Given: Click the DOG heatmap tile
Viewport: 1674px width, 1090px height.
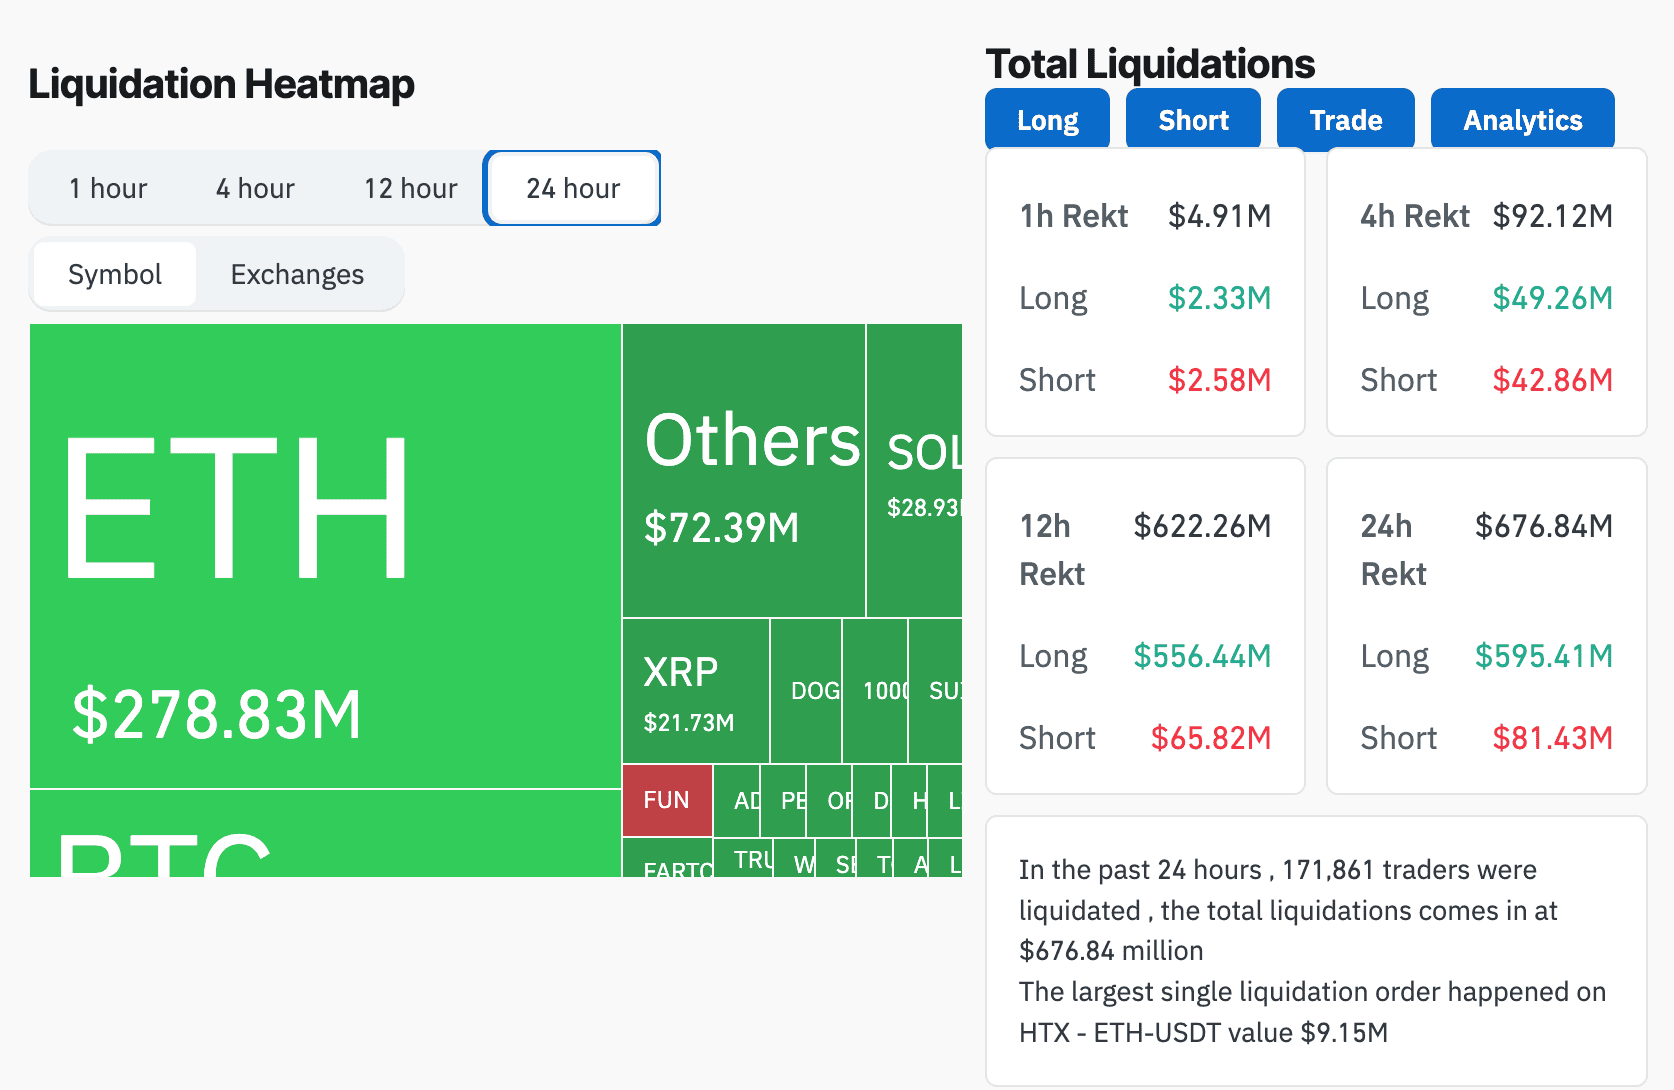Looking at the screenshot, I should 806,691.
